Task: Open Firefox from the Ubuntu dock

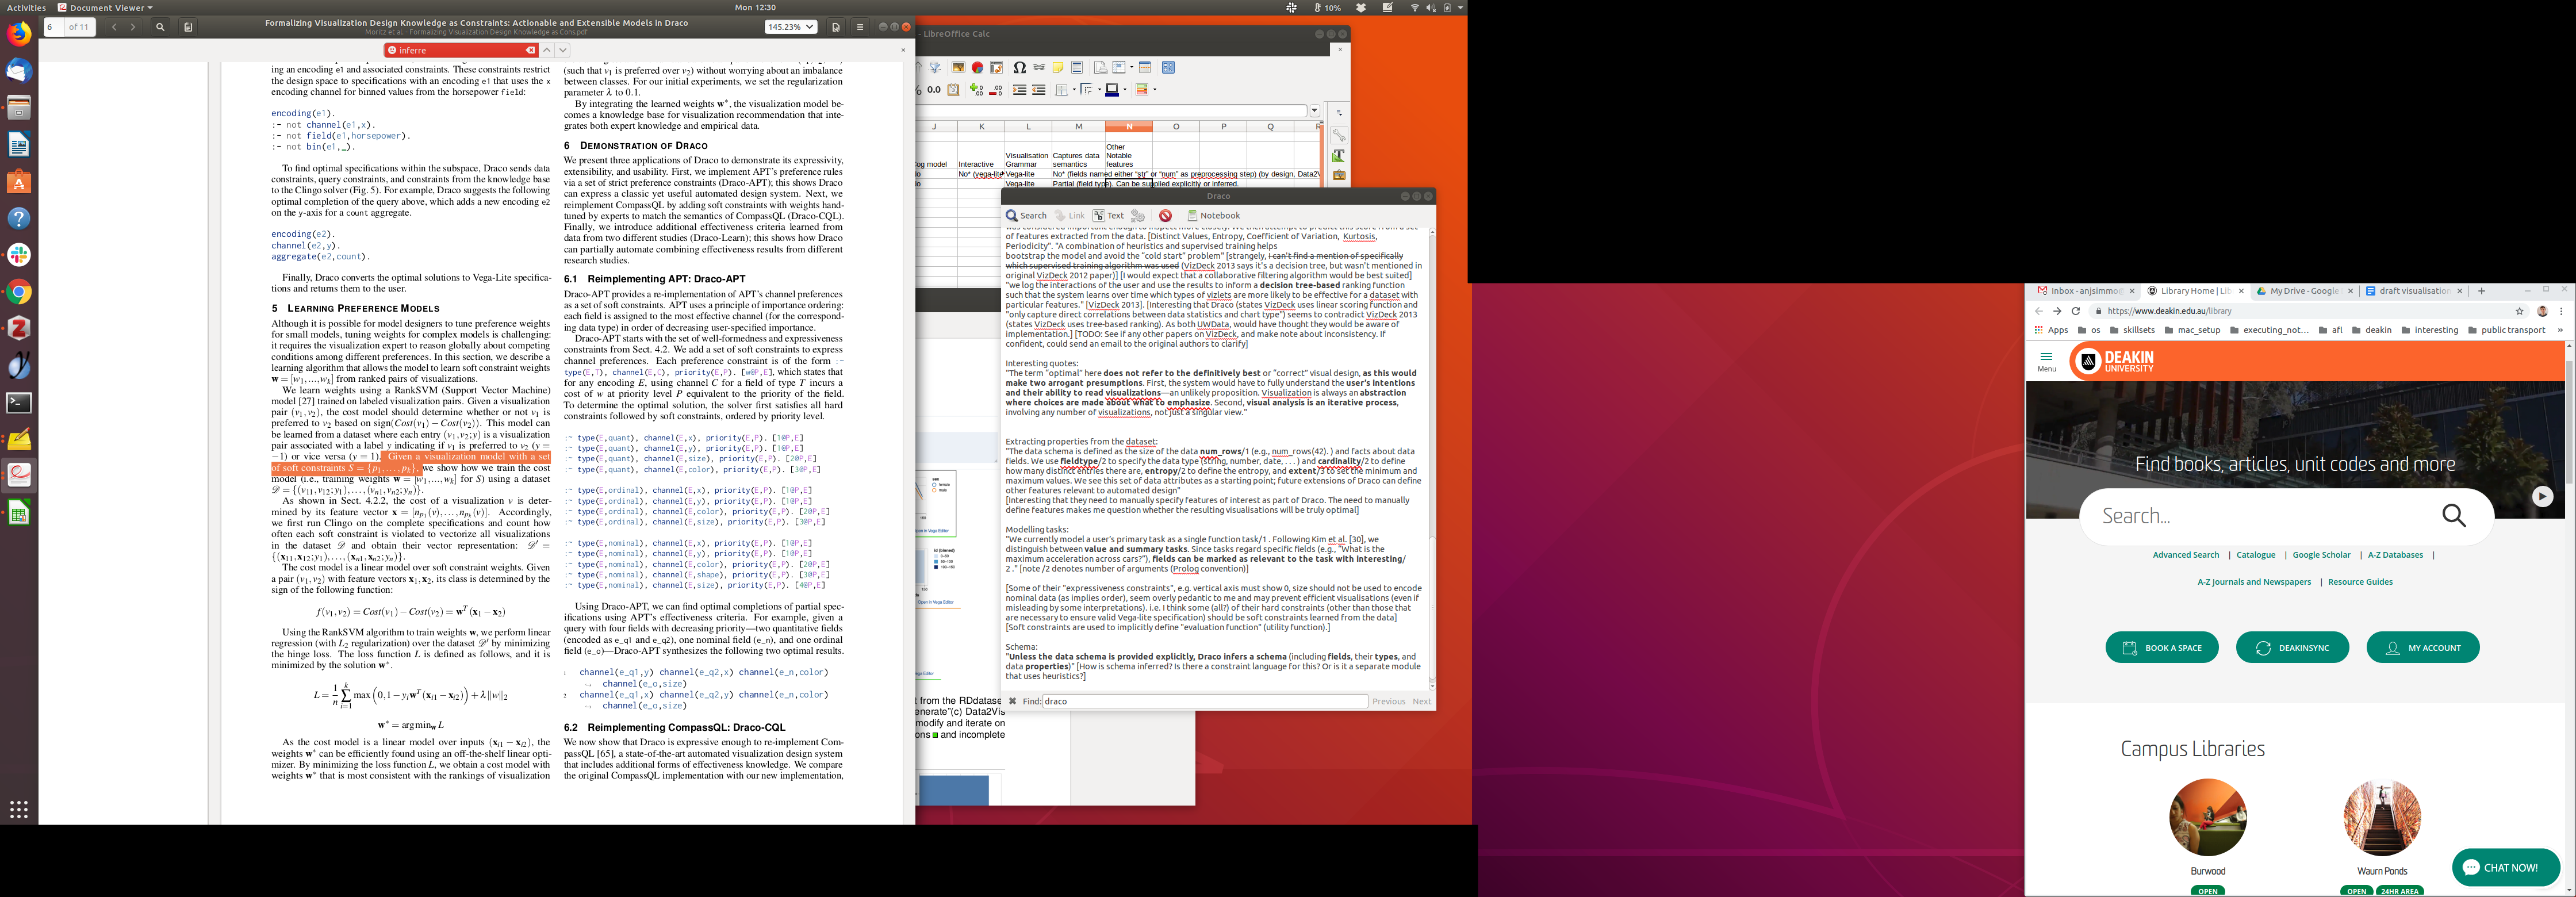Action: click(x=19, y=34)
